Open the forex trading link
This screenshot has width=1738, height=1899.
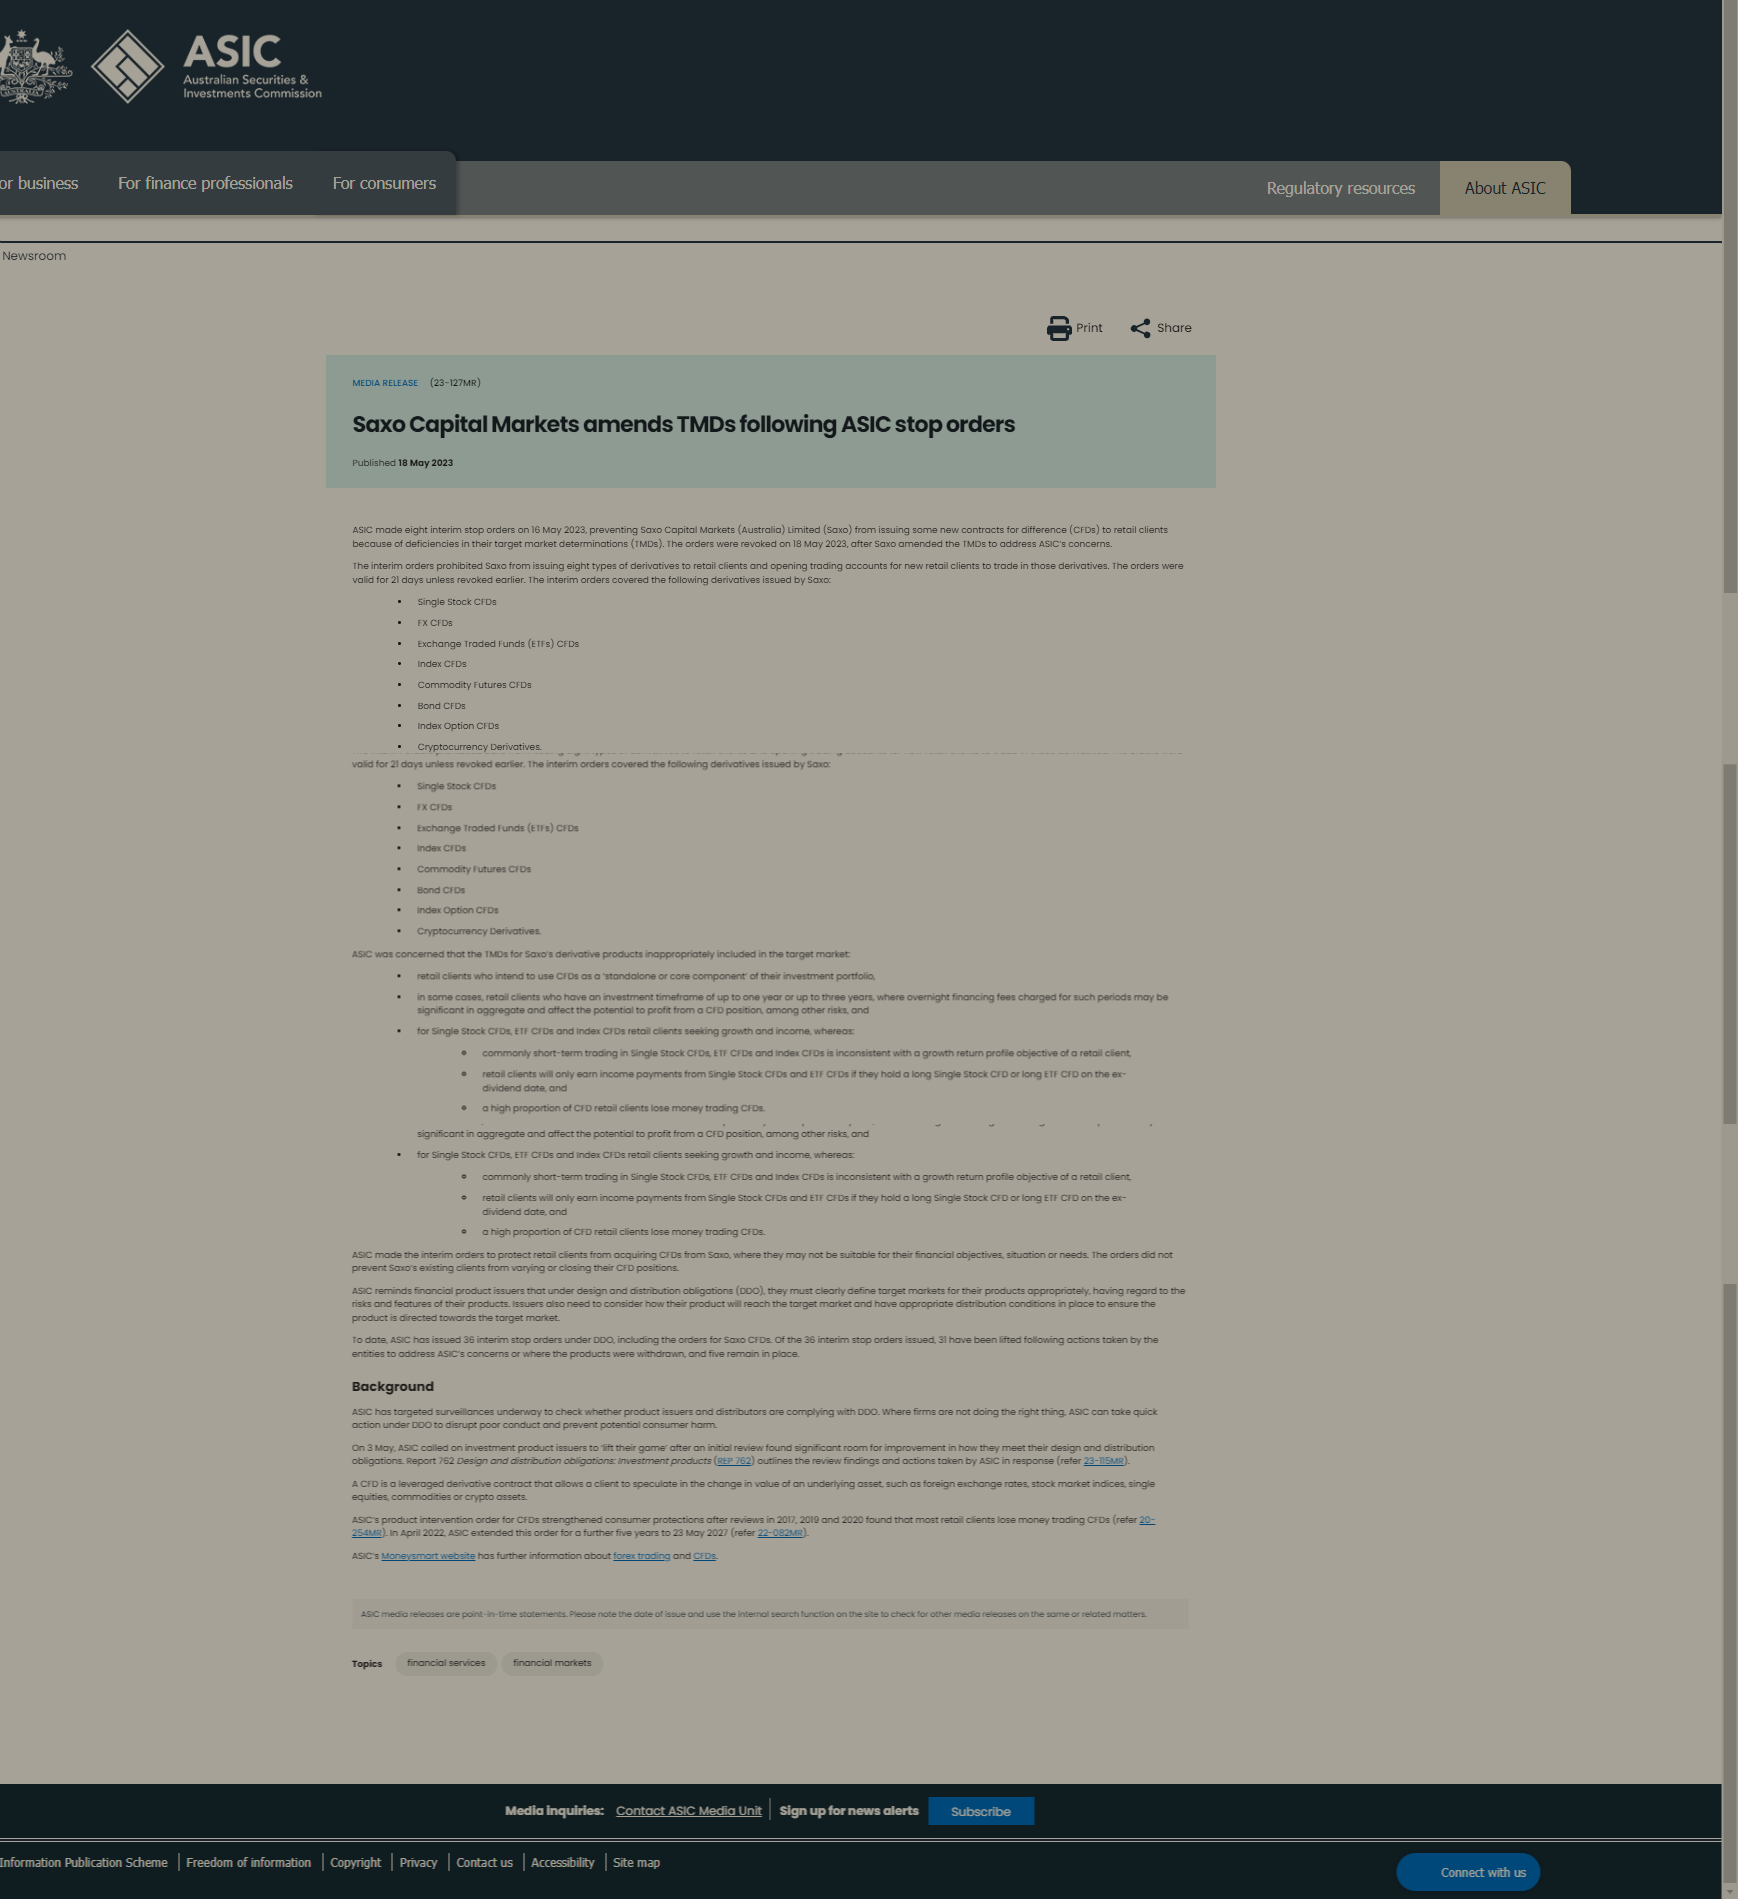[x=641, y=1556]
